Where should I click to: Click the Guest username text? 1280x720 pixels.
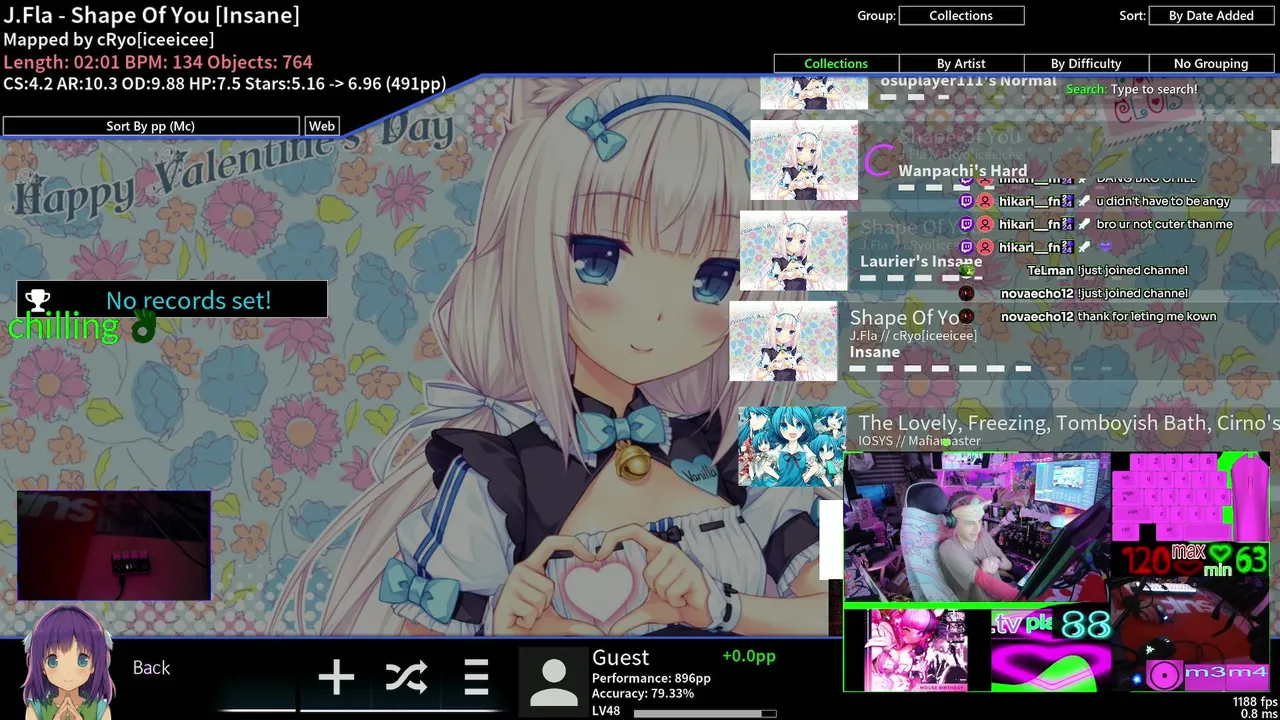coord(620,657)
